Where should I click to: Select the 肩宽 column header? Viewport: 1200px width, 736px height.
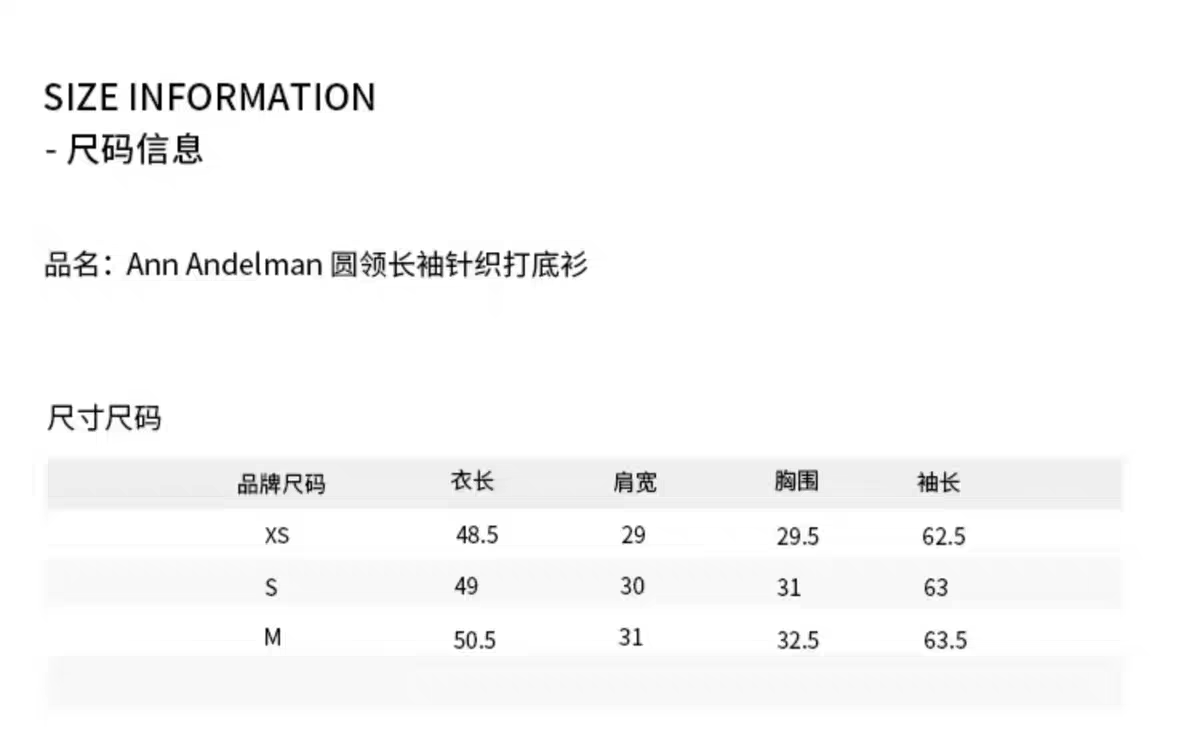coord(635,482)
